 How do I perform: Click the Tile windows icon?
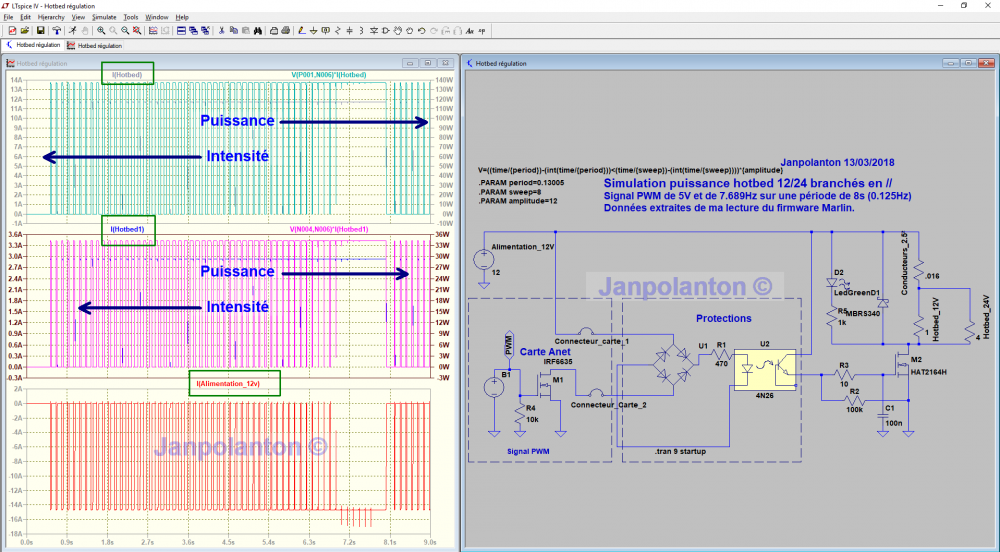[181, 31]
